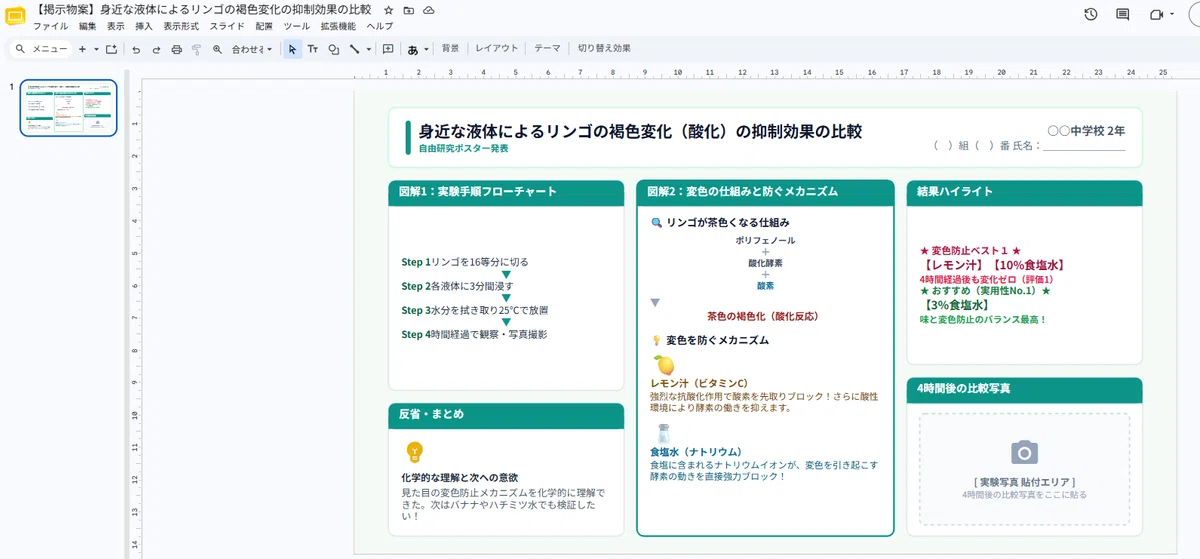
Task: Select the line tool
Action: [x=354, y=49]
